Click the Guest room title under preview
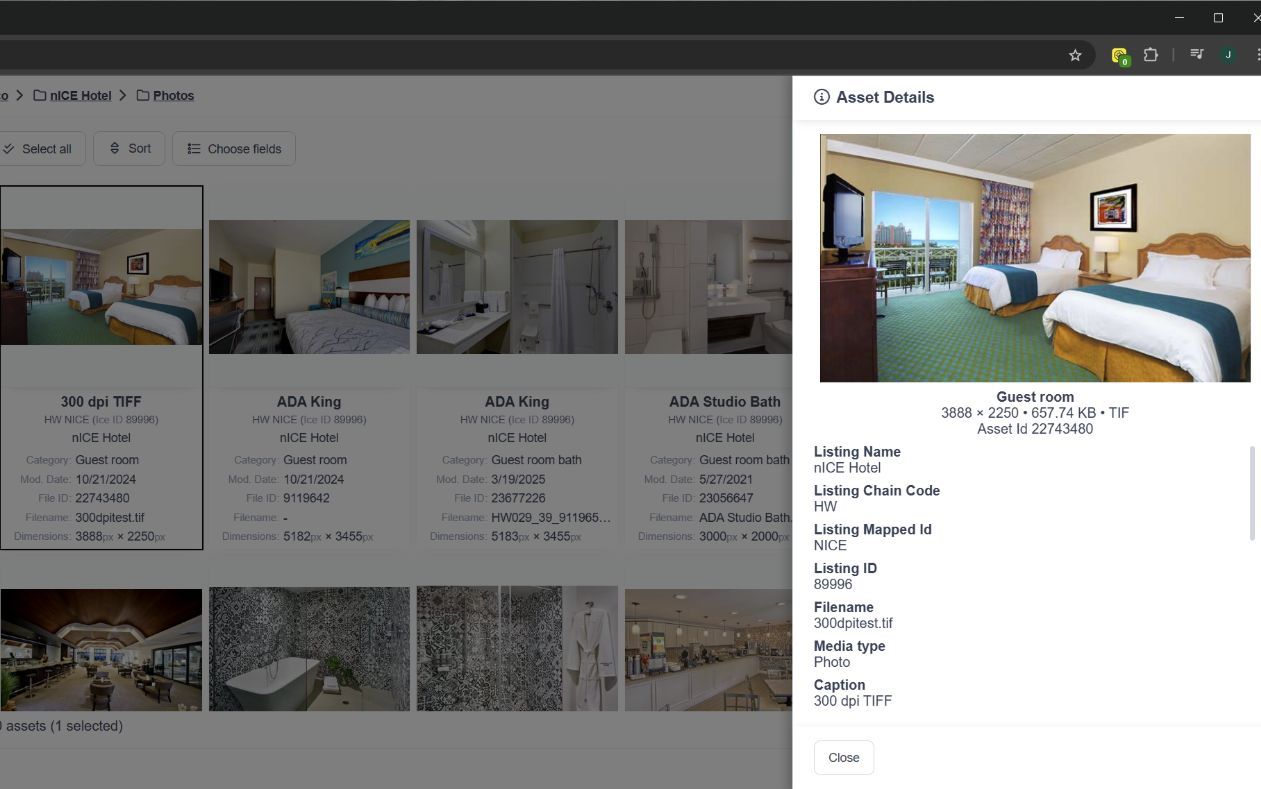This screenshot has height=789, width=1261. coord(1035,397)
